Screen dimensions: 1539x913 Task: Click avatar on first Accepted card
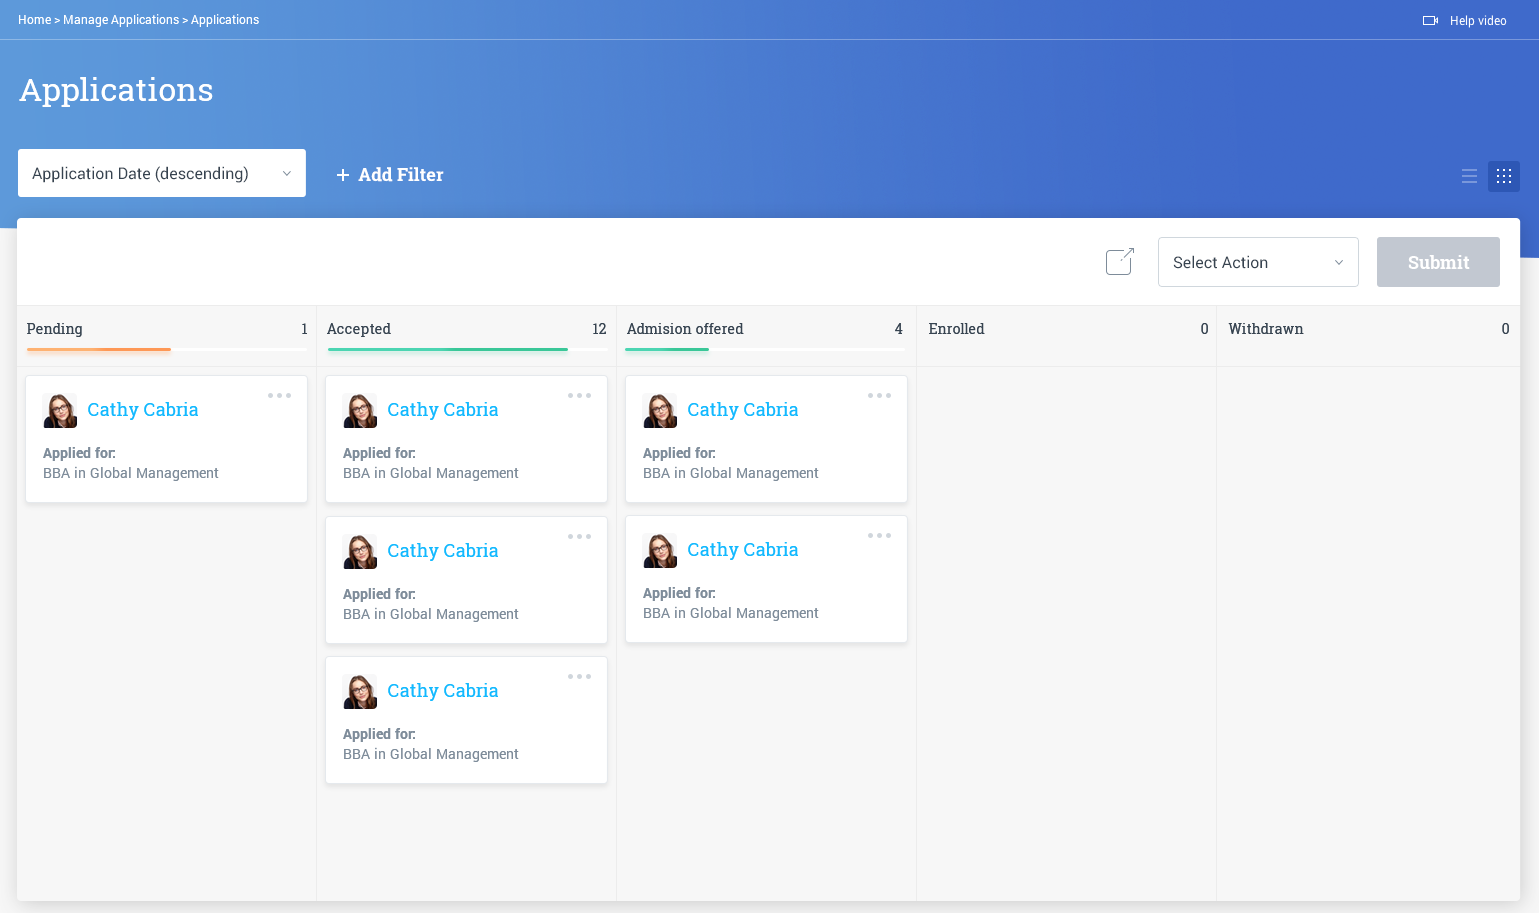[360, 410]
